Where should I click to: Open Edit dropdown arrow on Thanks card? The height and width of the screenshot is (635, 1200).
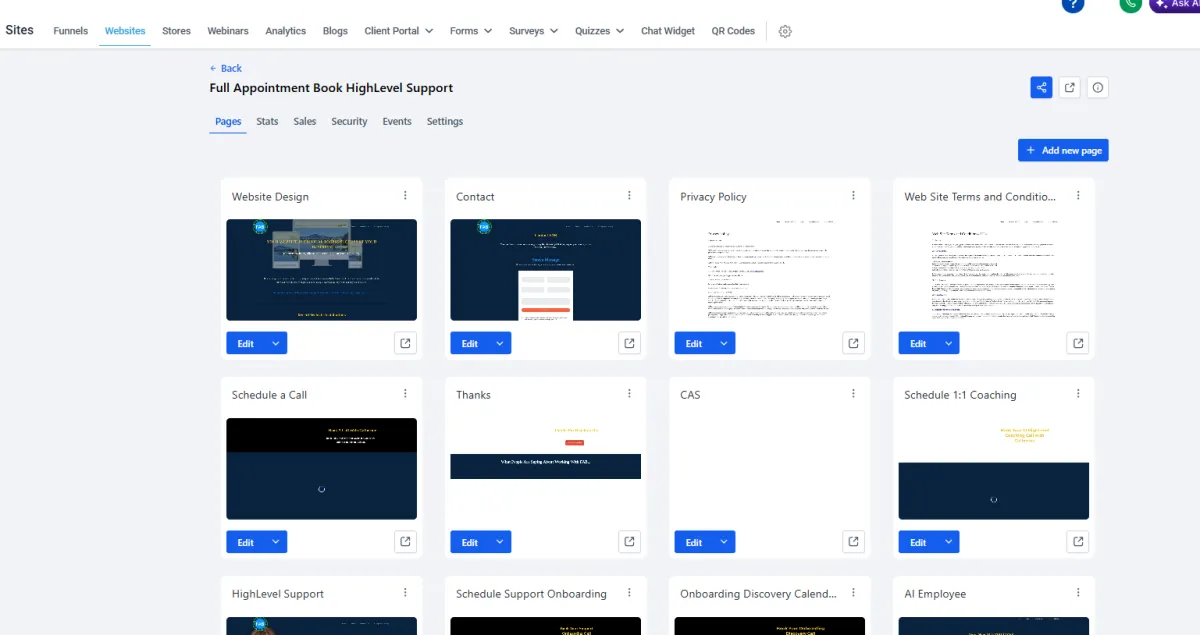click(500, 542)
